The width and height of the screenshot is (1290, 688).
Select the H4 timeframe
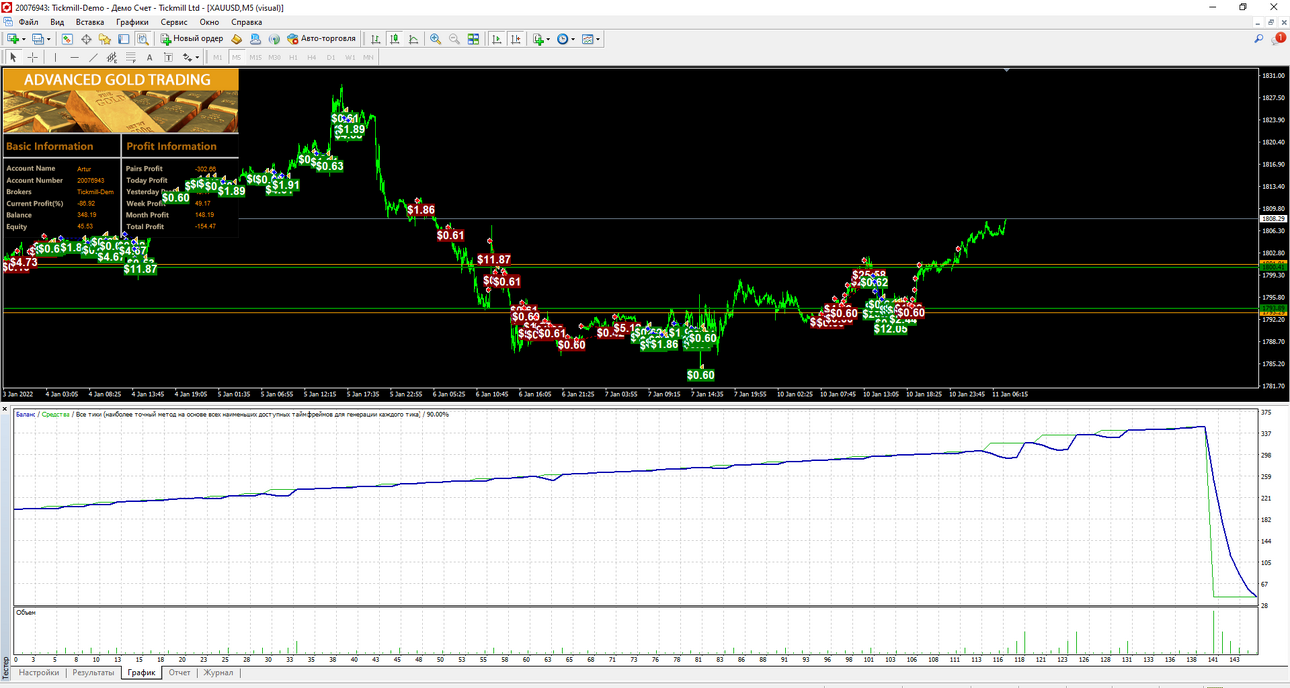[x=312, y=57]
